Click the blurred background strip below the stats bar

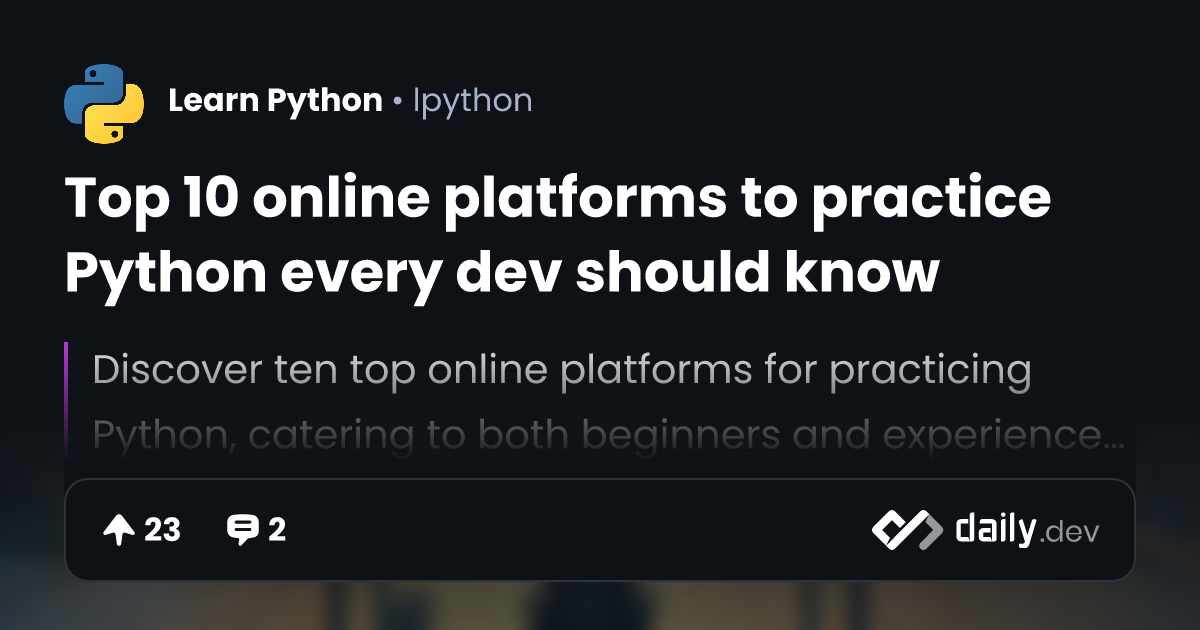click(x=600, y=606)
